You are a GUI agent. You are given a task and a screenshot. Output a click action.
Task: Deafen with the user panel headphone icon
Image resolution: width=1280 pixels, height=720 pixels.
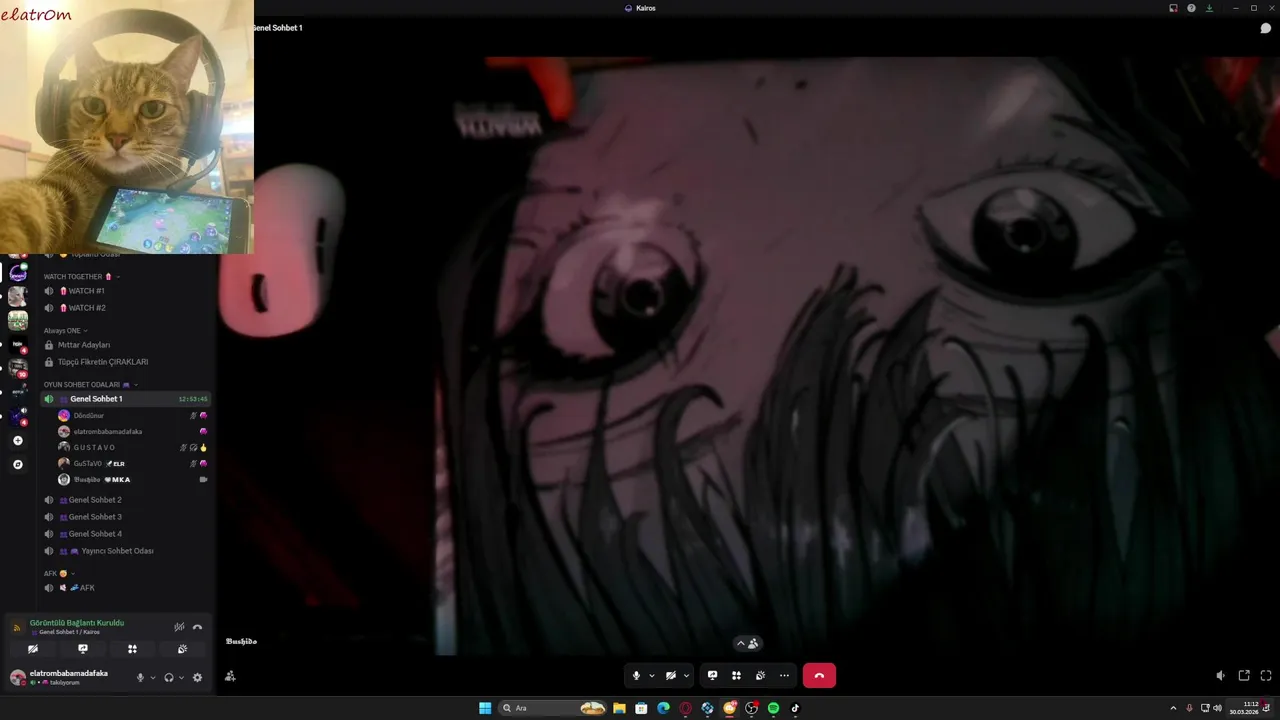tap(168, 677)
